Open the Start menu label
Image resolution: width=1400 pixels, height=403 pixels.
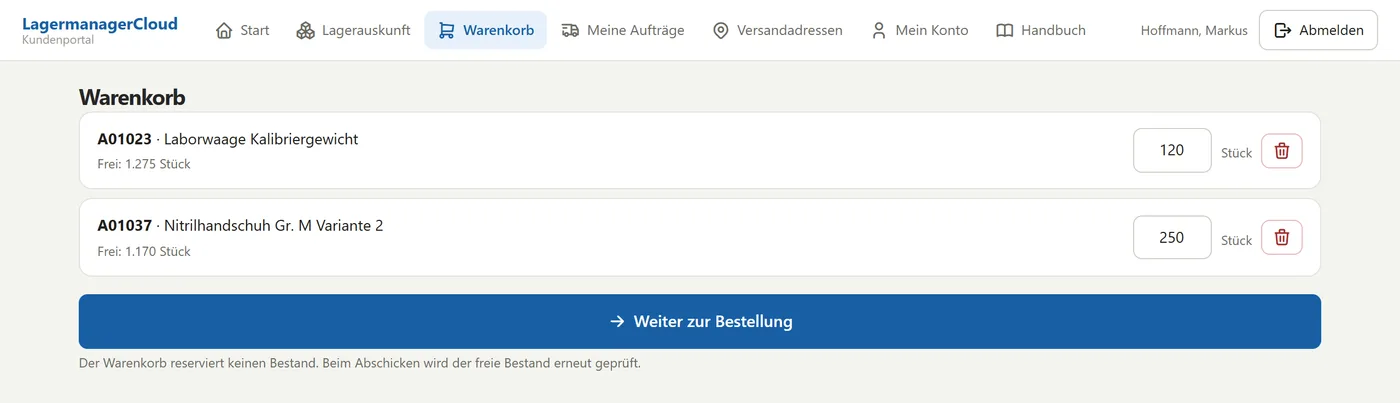tap(255, 30)
